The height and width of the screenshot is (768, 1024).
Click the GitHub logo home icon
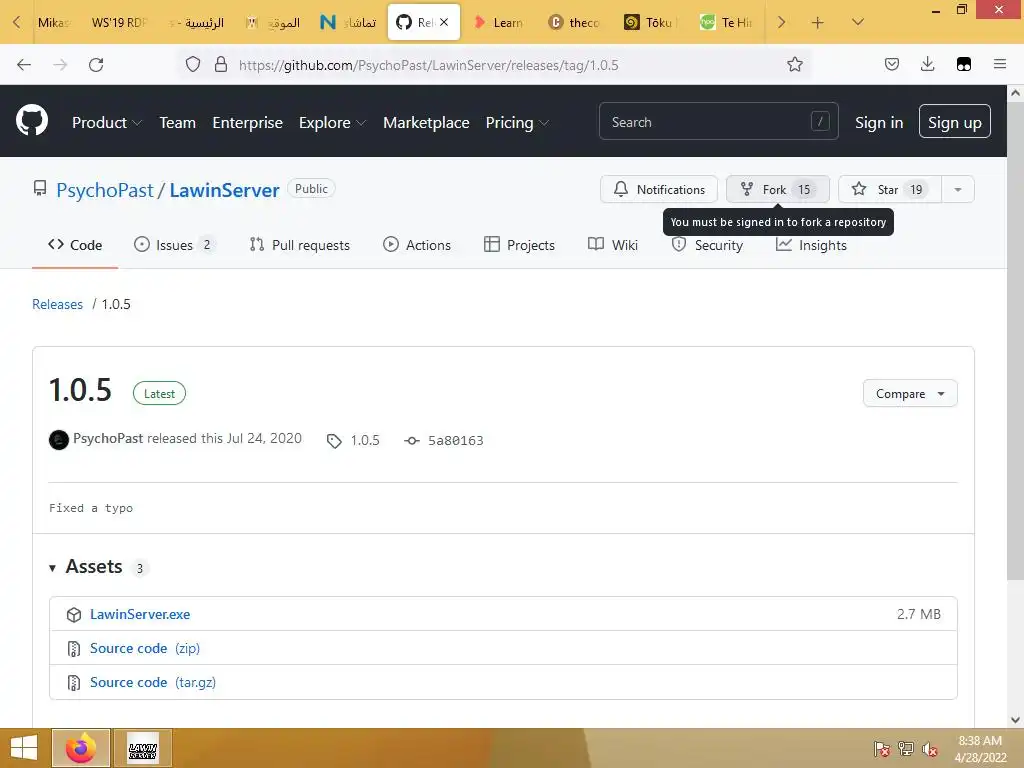pos(31,121)
